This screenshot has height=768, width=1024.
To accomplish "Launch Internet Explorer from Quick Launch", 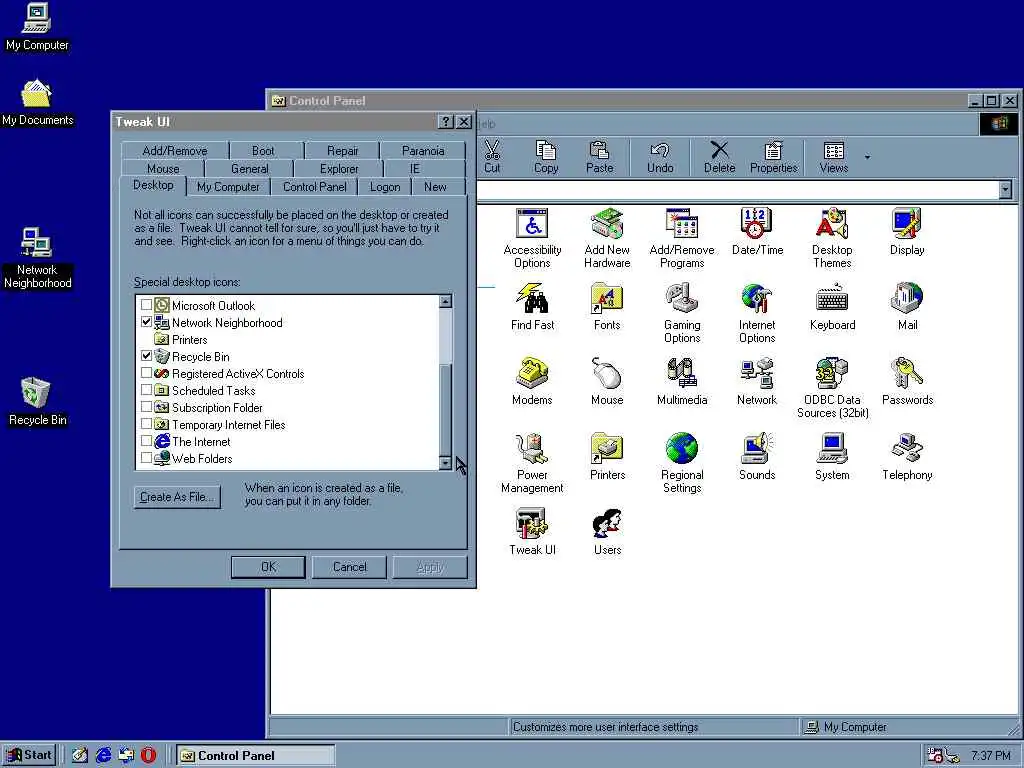I will [x=103, y=755].
